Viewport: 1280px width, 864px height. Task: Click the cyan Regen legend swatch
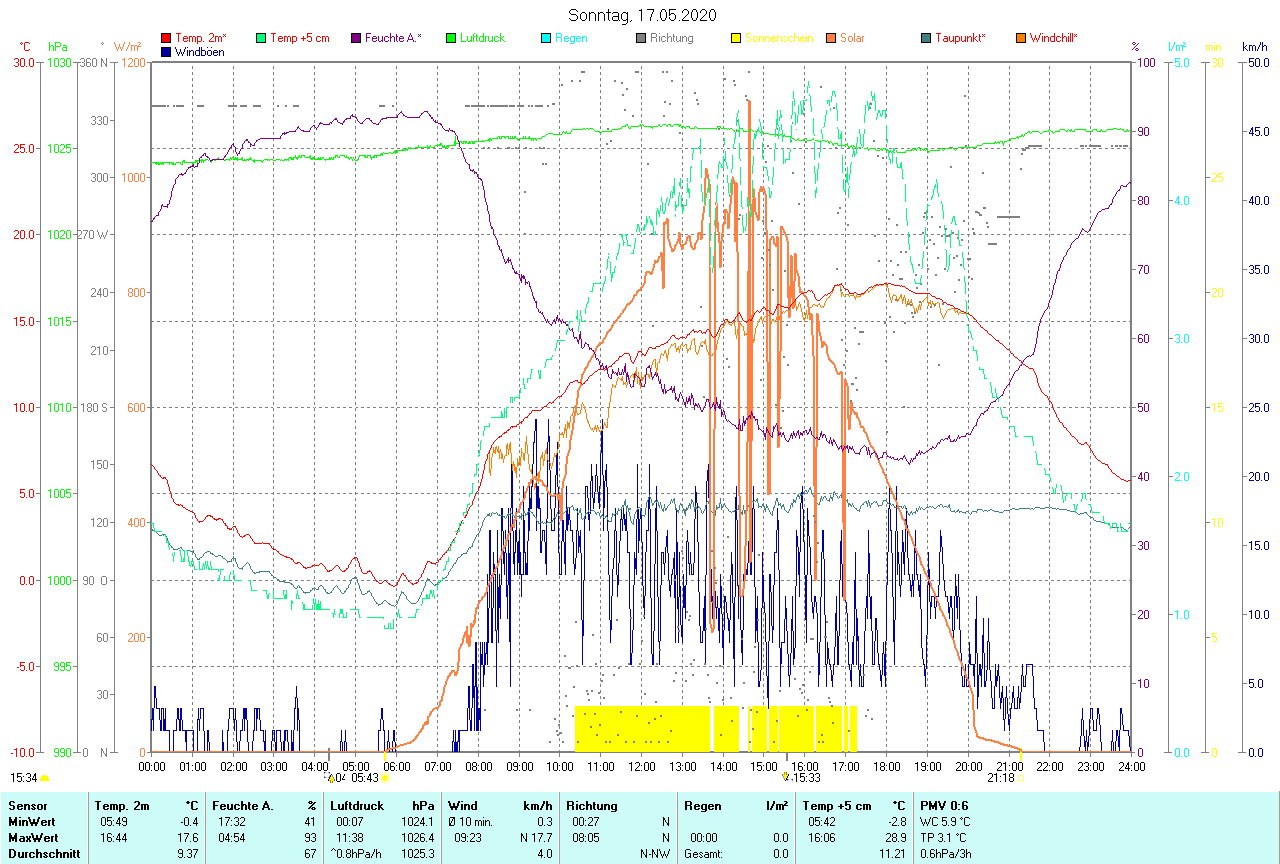(x=546, y=38)
